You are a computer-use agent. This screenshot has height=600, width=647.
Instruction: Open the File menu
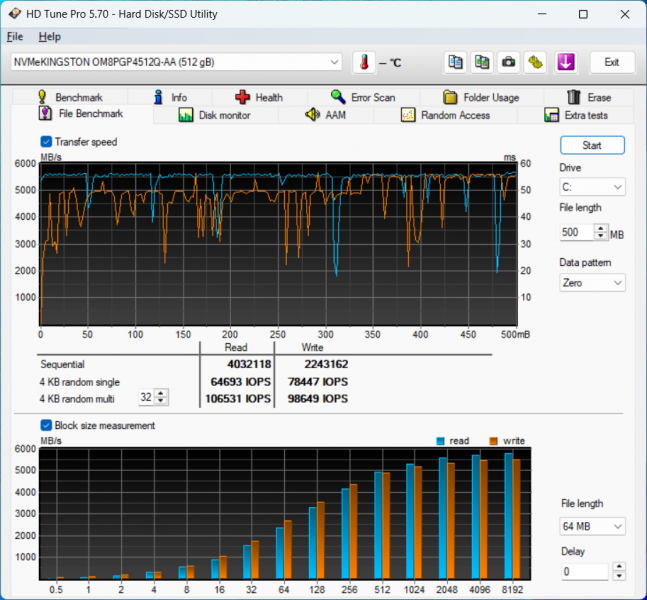[x=15, y=37]
